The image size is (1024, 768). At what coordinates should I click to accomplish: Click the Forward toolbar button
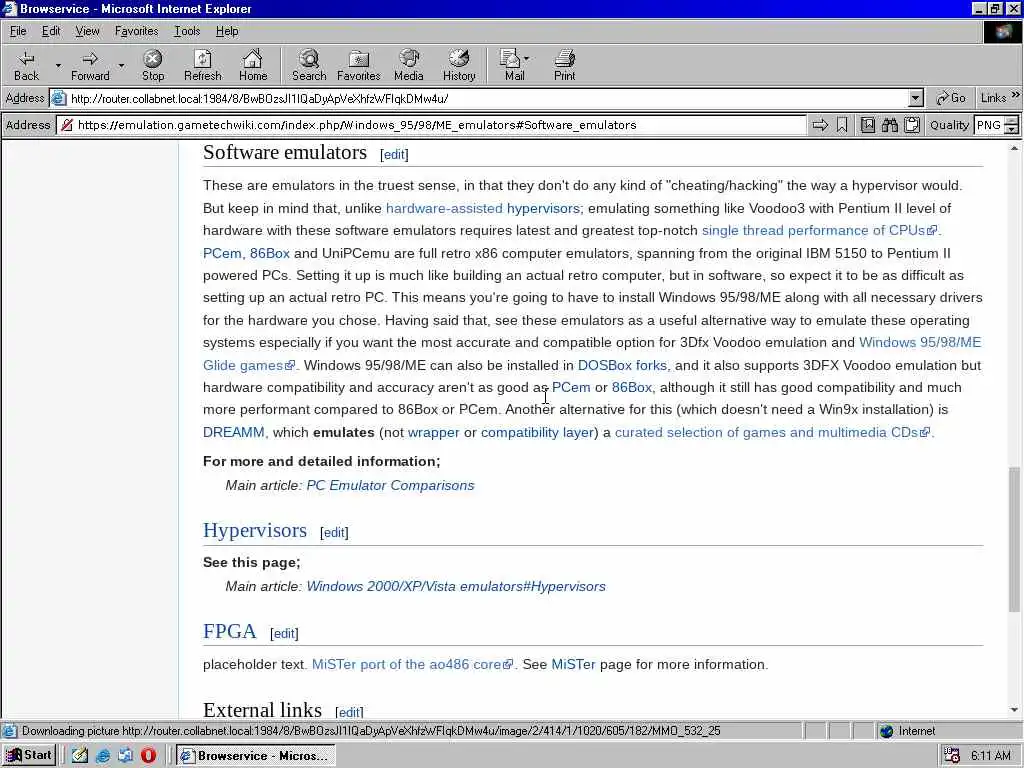(90, 65)
